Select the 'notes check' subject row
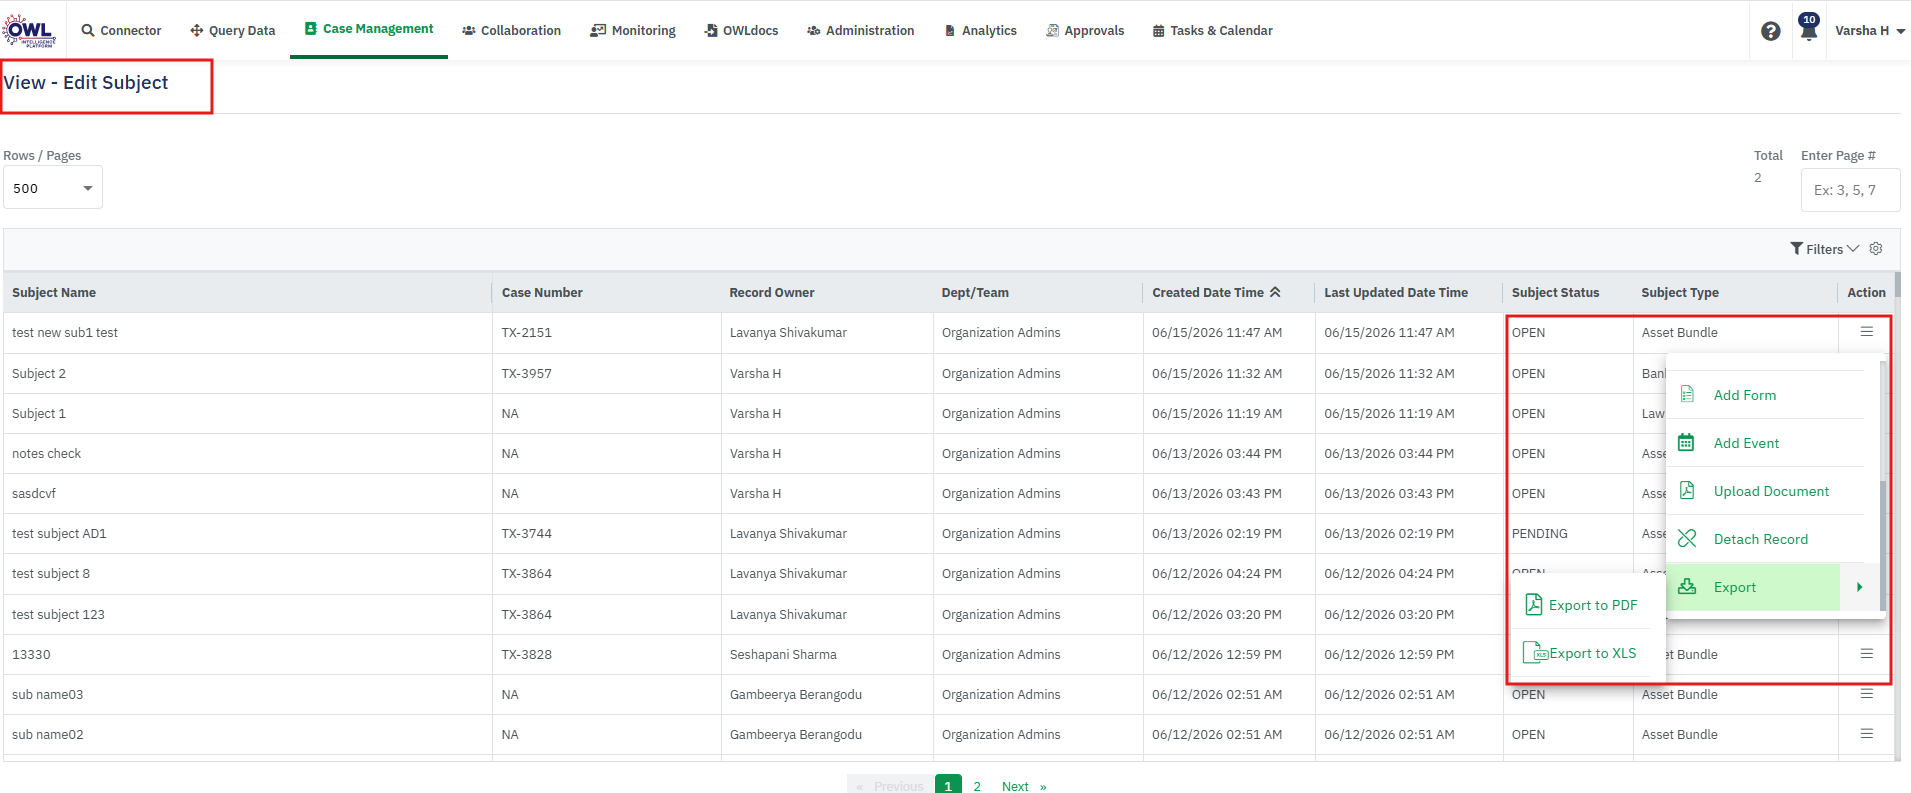Image resolution: width=1911 pixels, height=793 pixels. (47, 454)
